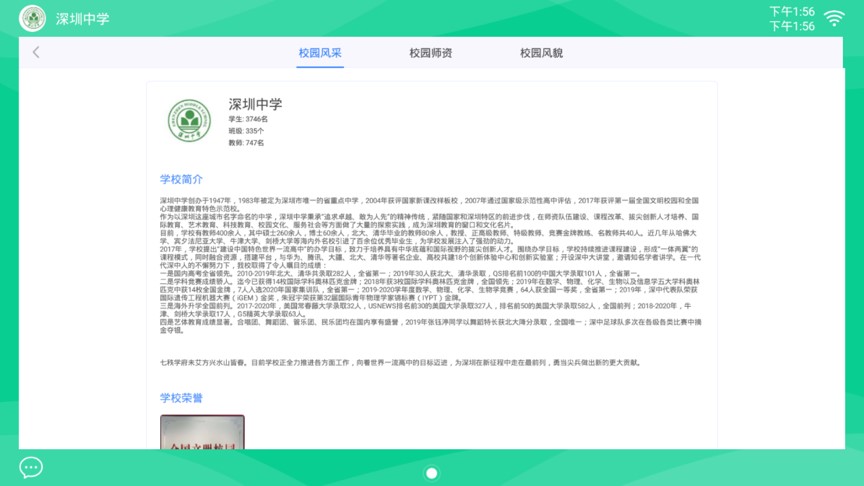Click the 学校荣誉 heading
The height and width of the screenshot is (486, 864).
click(181, 398)
